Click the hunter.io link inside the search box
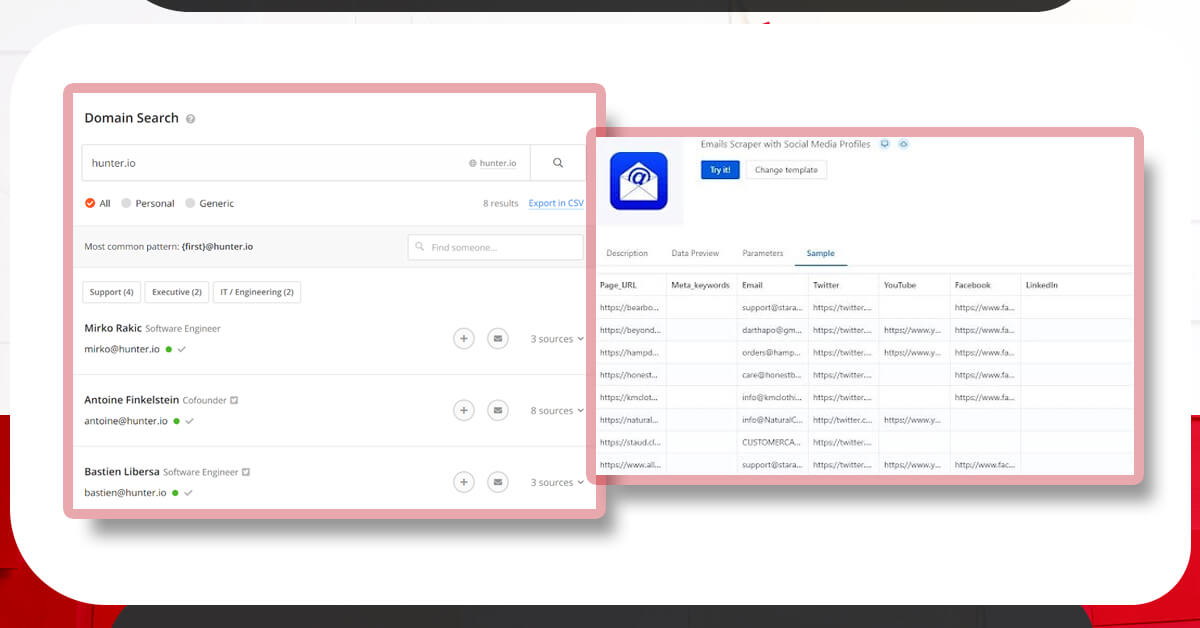Image resolution: width=1200 pixels, height=628 pixels. [498, 163]
